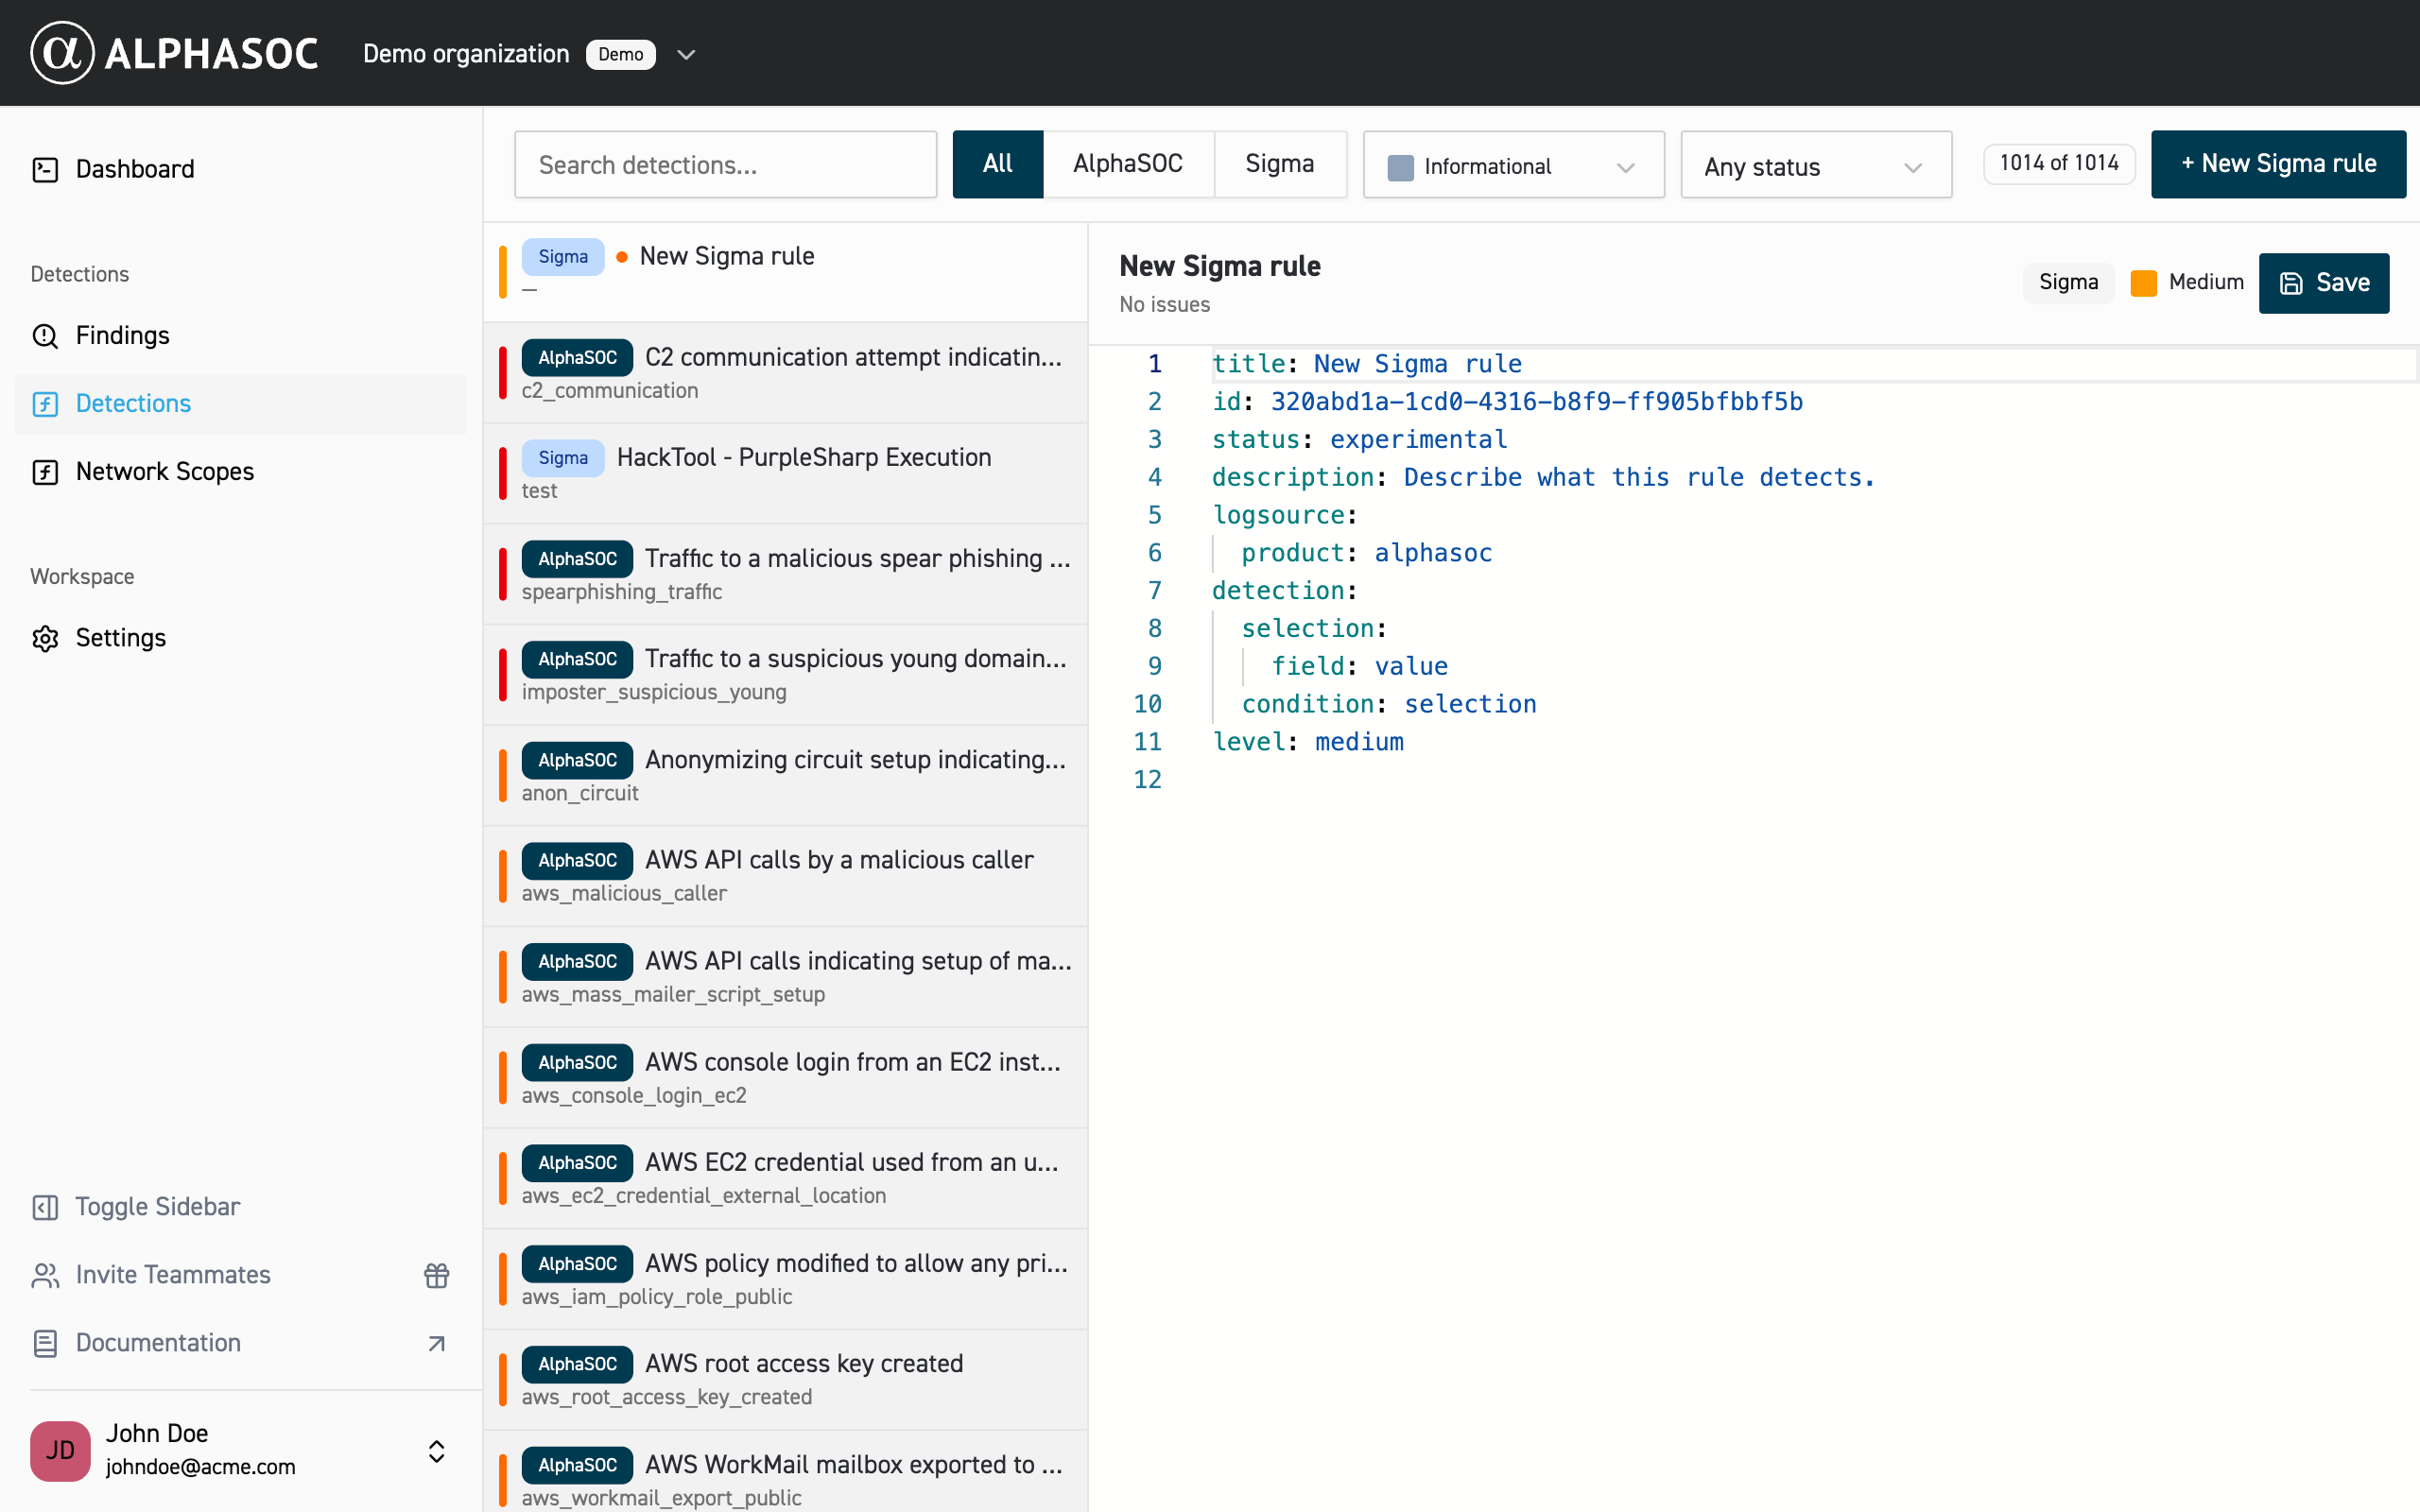2420x1512 pixels.
Task: Open Traffic to a suspicious young domain detection
Action: tap(786, 675)
